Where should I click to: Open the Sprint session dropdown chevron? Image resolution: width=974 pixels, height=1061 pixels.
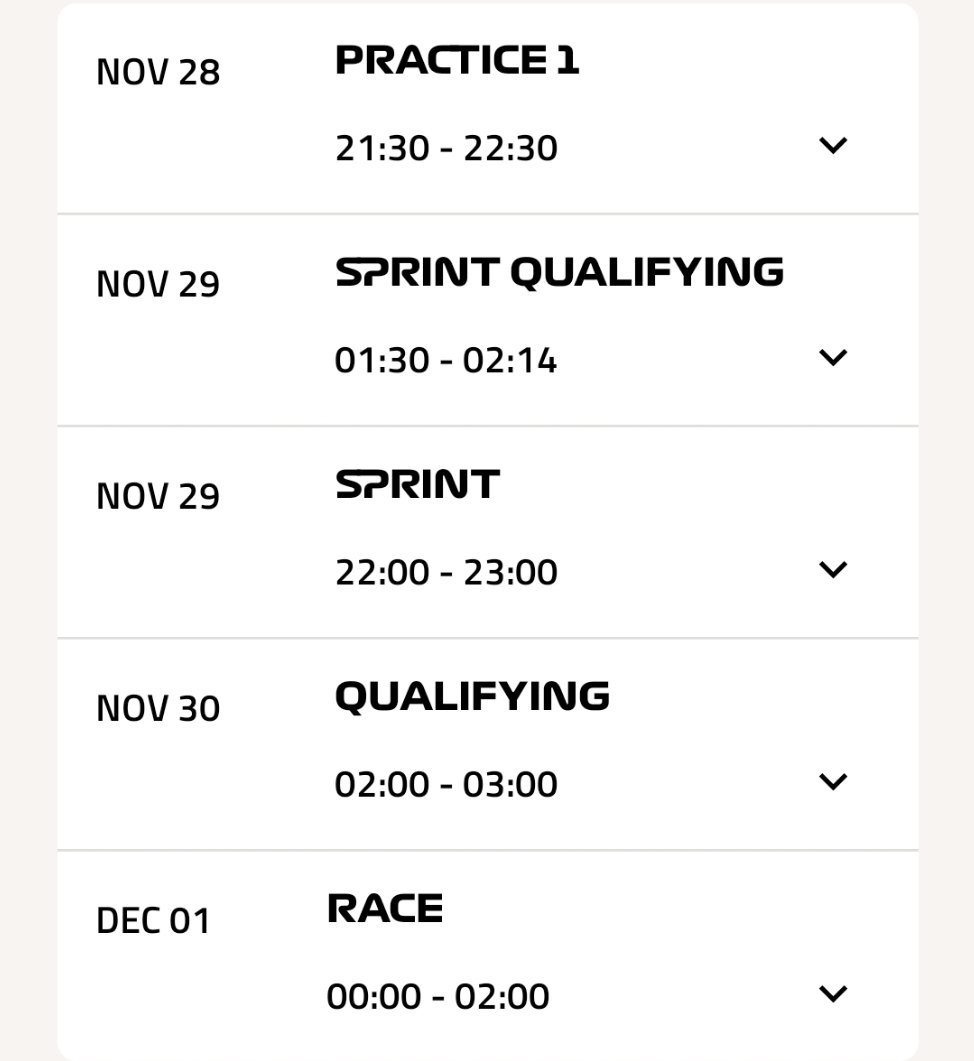point(832,570)
